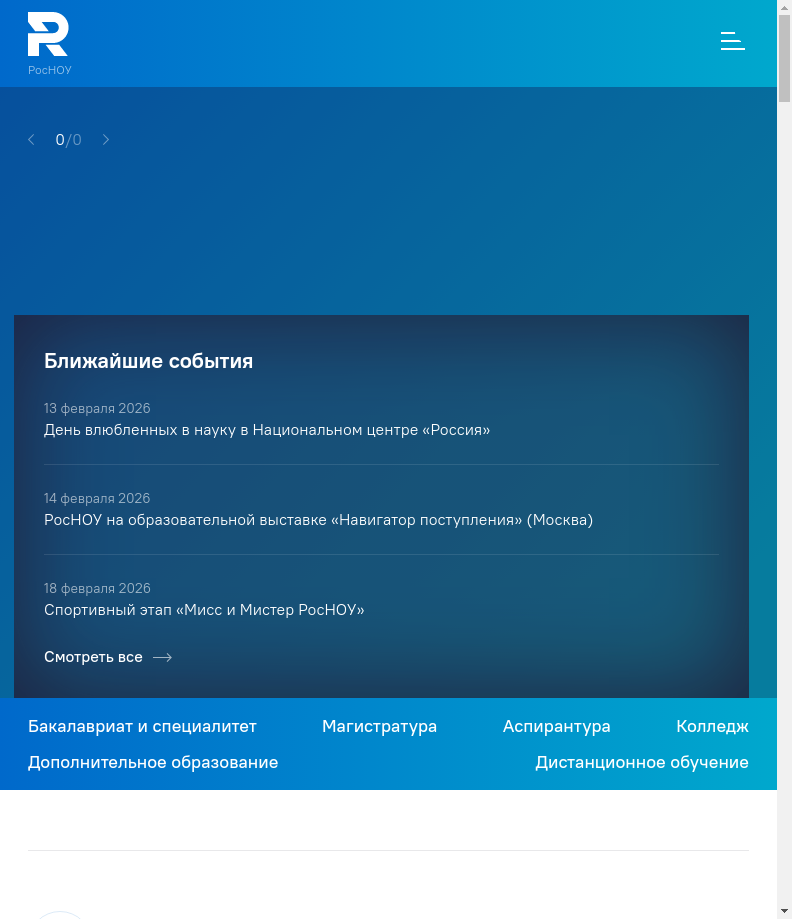Open event РосНОУ на выставке «Навигатор поступления»
This screenshot has height=919, width=792.
[x=318, y=520]
